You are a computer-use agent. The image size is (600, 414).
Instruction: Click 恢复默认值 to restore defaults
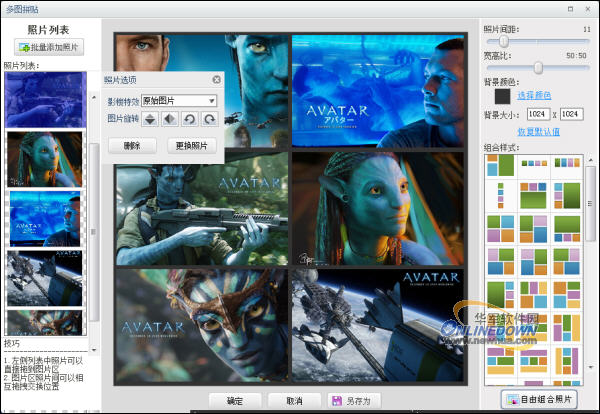coord(538,132)
